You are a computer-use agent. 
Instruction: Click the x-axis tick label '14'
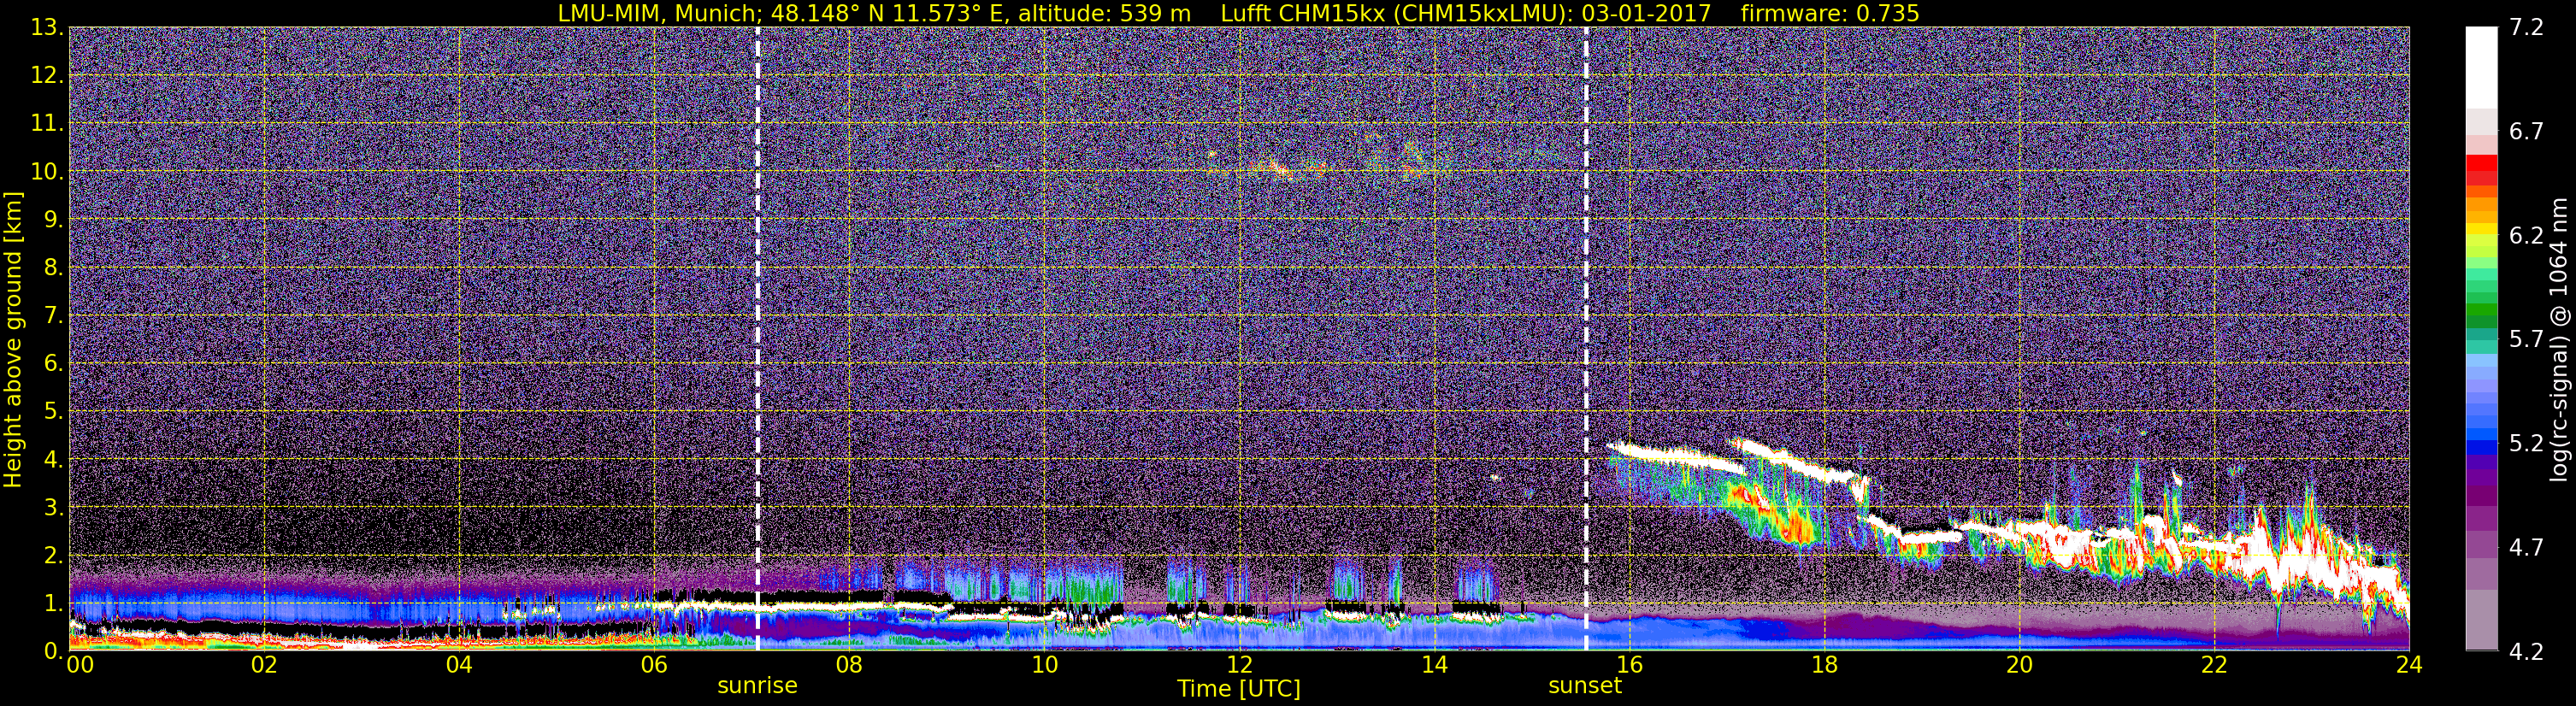1434,665
